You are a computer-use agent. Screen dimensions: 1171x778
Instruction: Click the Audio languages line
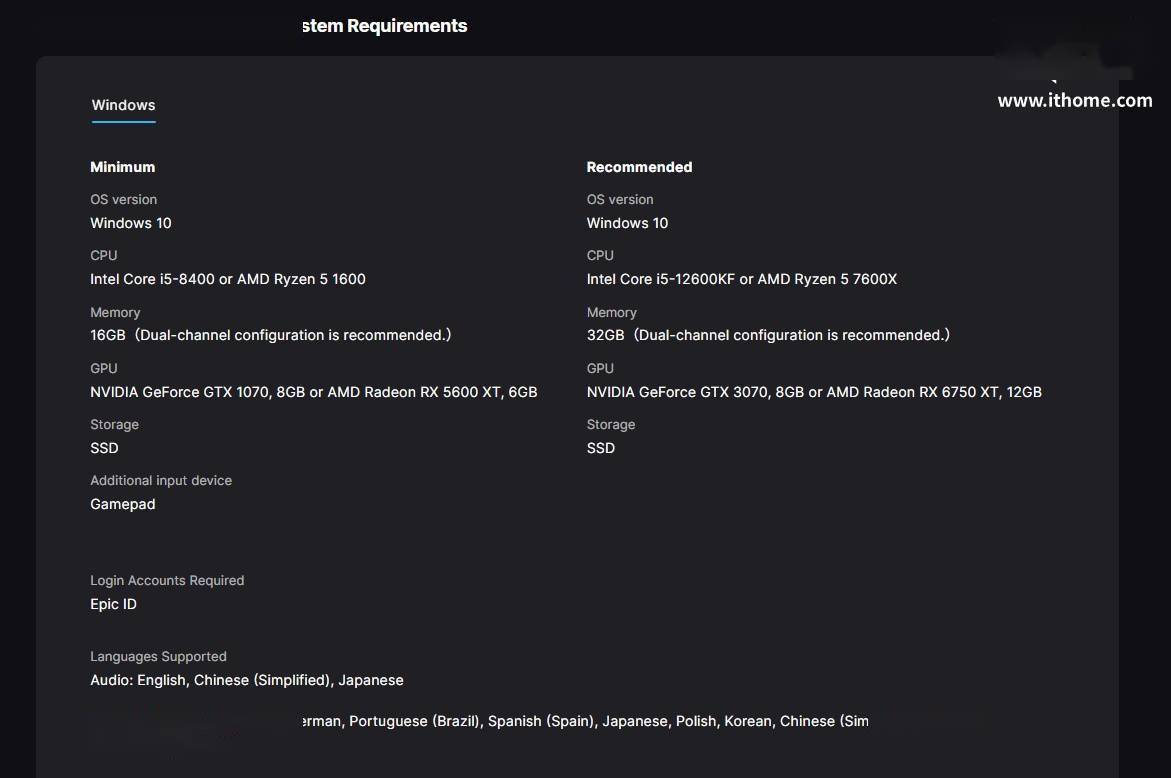click(x=247, y=680)
